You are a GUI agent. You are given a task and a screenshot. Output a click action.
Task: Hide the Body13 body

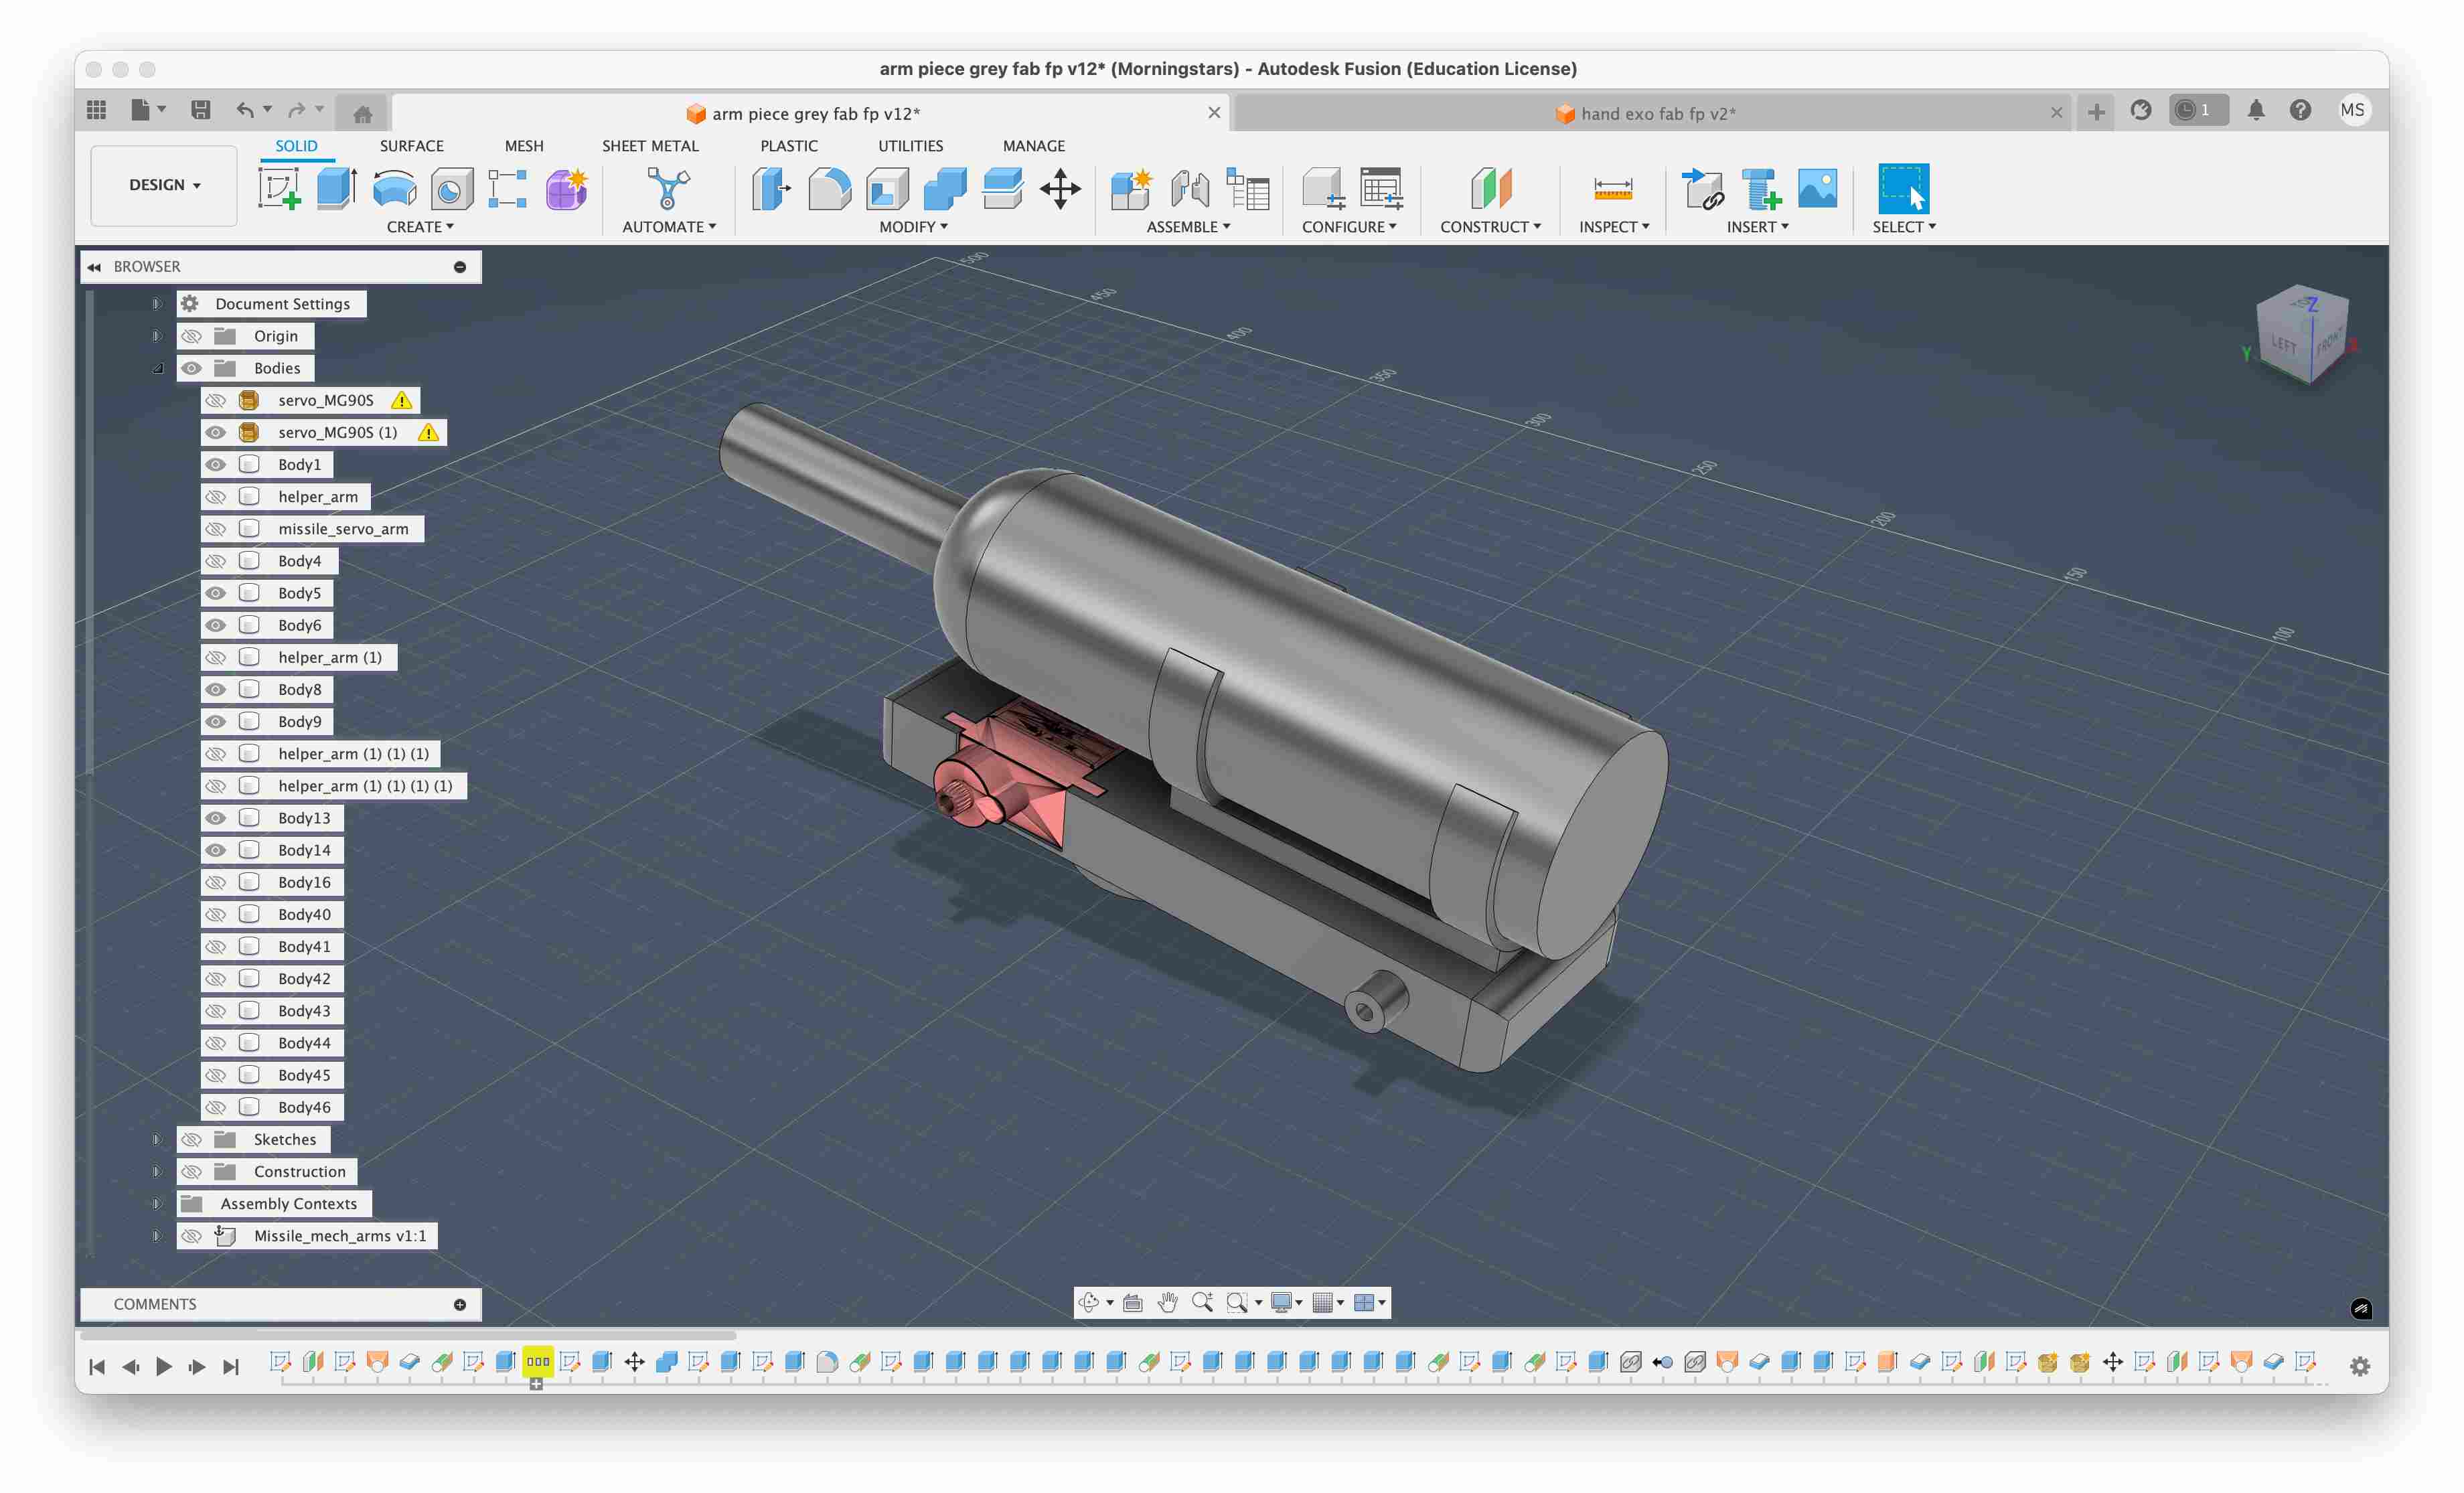click(x=215, y=818)
